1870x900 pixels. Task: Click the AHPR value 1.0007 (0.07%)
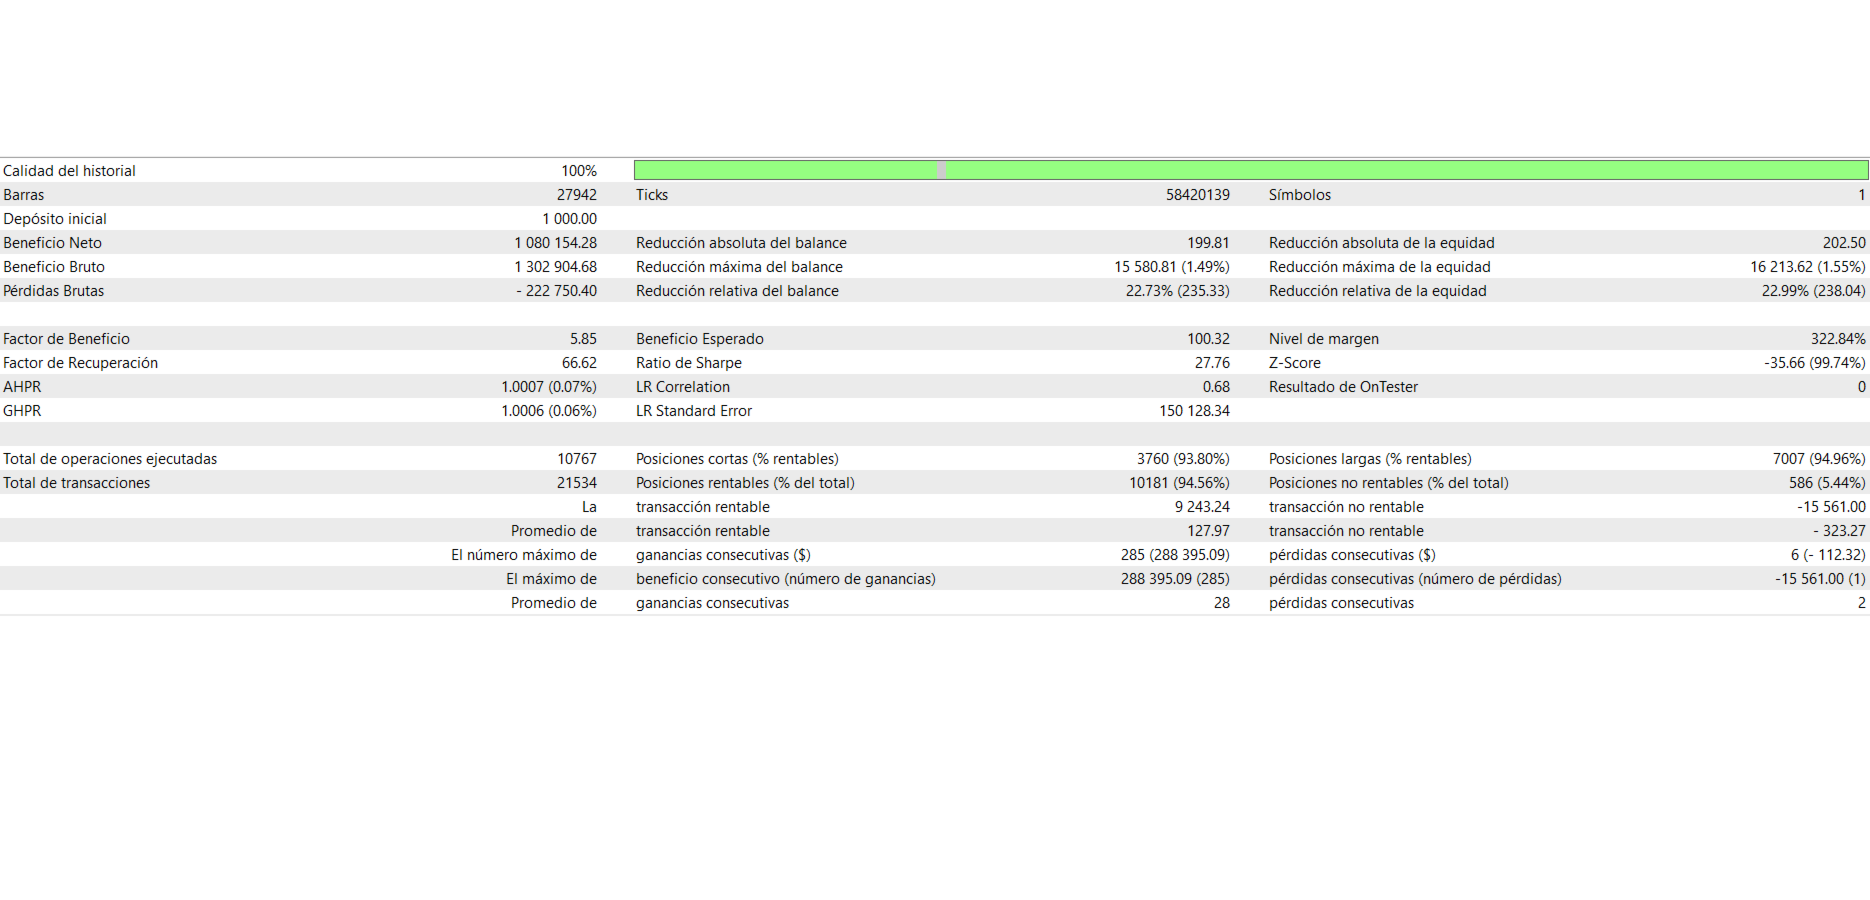[x=549, y=387]
